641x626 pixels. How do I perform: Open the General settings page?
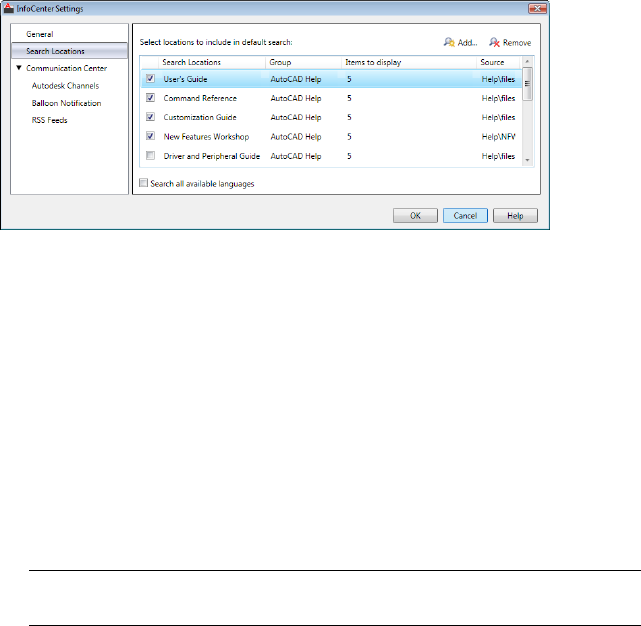40,34
